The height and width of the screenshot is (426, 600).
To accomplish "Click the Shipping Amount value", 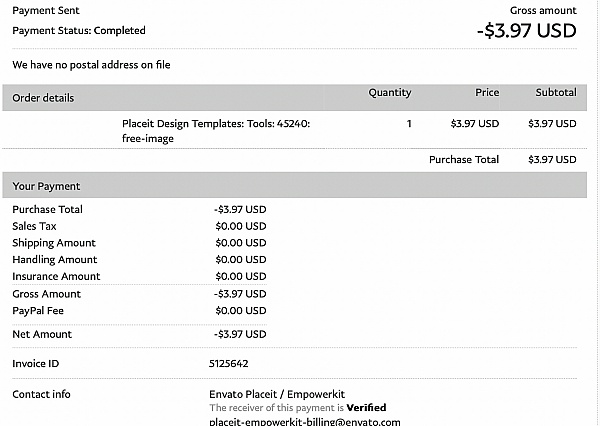I will point(241,243).
